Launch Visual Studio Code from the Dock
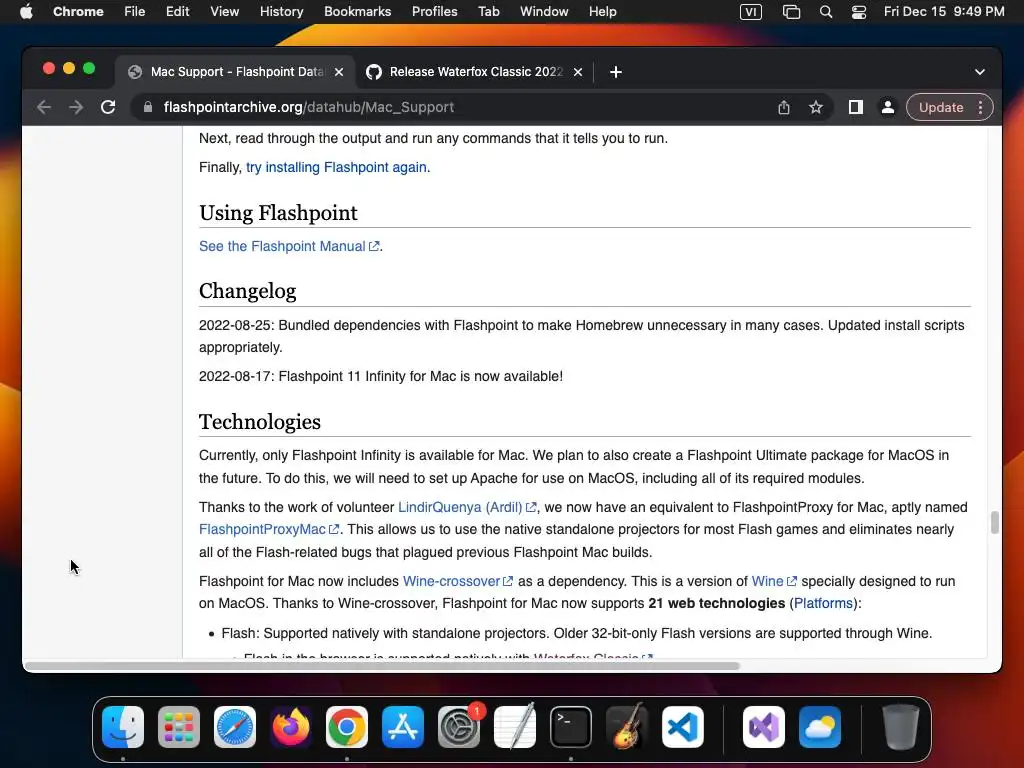 click(683, 727)
